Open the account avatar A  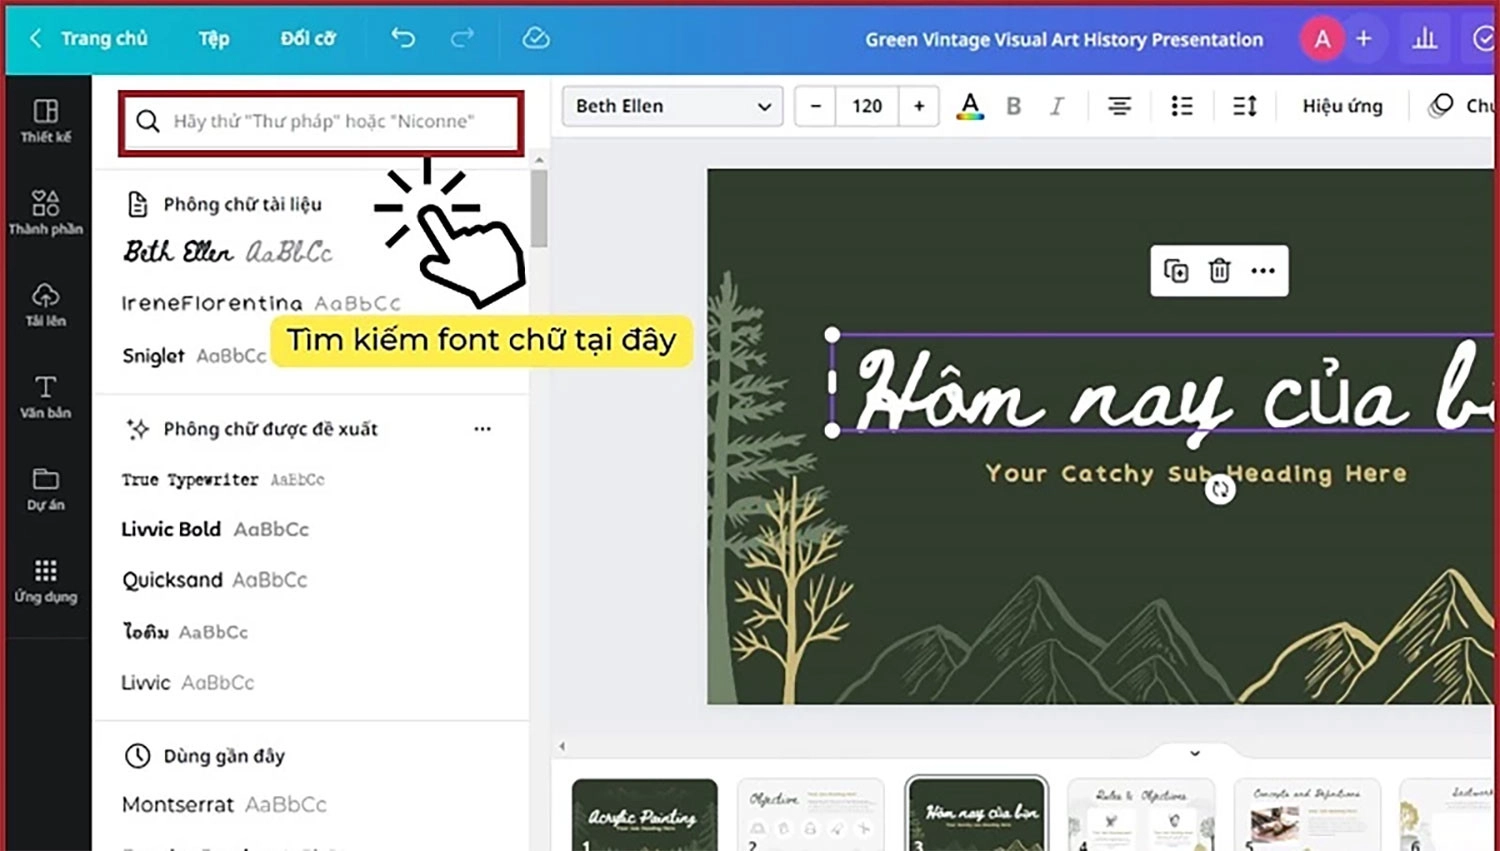point(1322,39)
